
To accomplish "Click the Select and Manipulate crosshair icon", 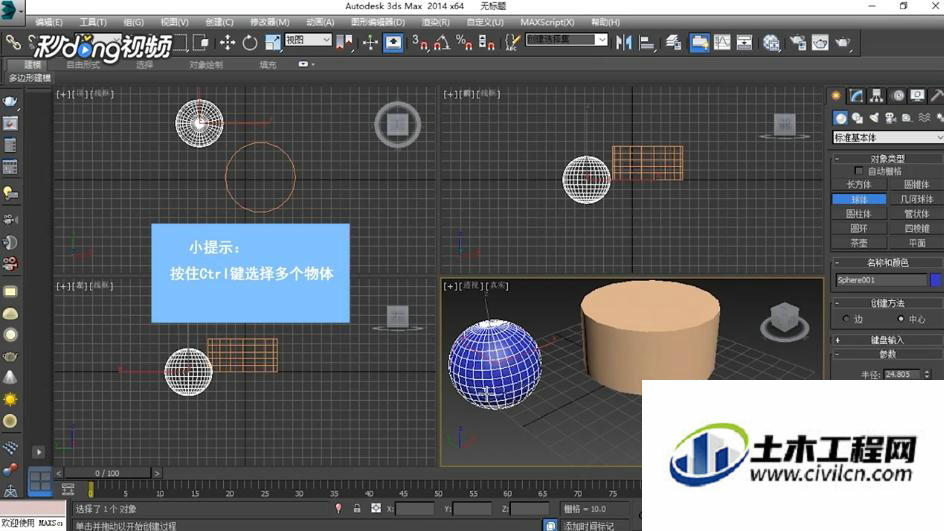I will click(370, 42).
